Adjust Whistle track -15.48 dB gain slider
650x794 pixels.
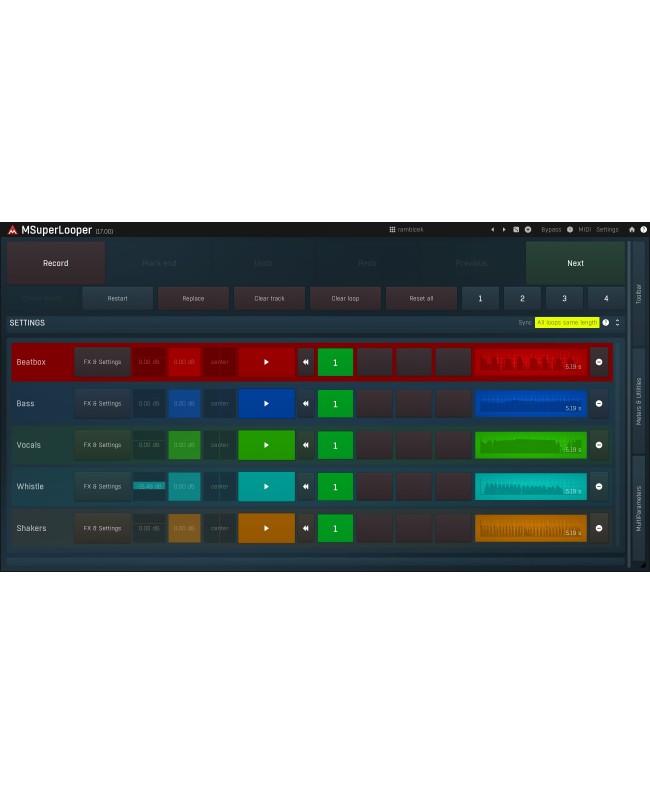tap(149, 486)
